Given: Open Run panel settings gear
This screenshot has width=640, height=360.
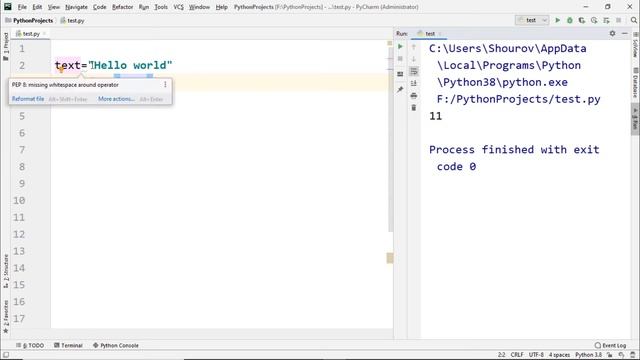Looking at the screenshot, I should click(612, 33).
